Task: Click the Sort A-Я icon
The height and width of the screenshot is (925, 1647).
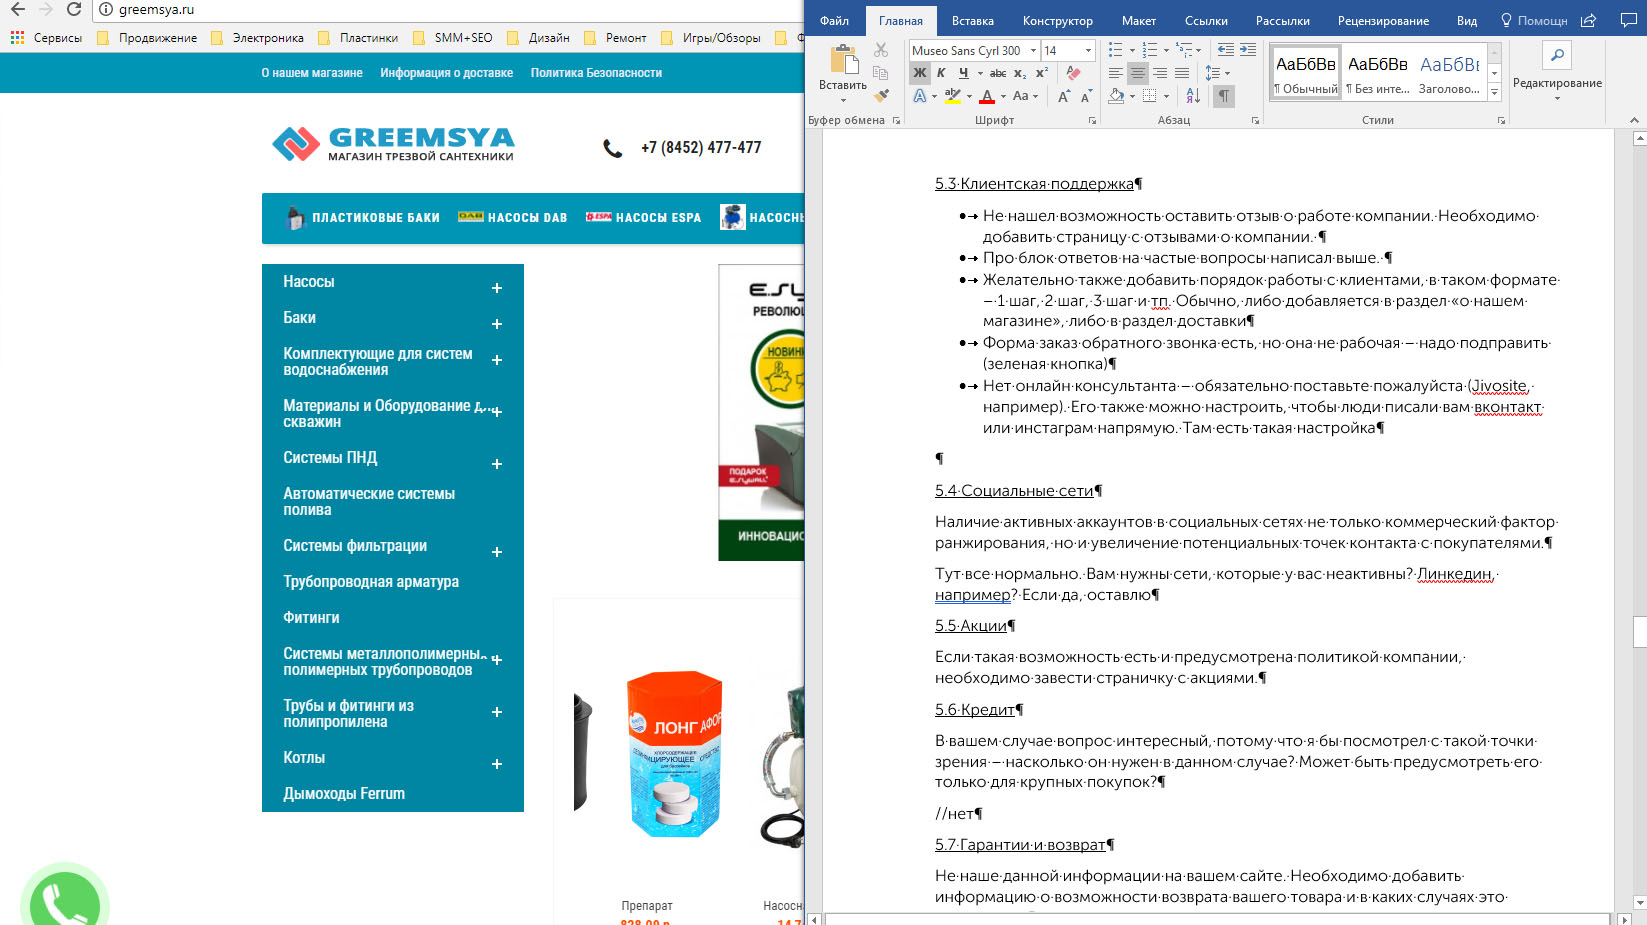Action: (x=1193, y=96)
